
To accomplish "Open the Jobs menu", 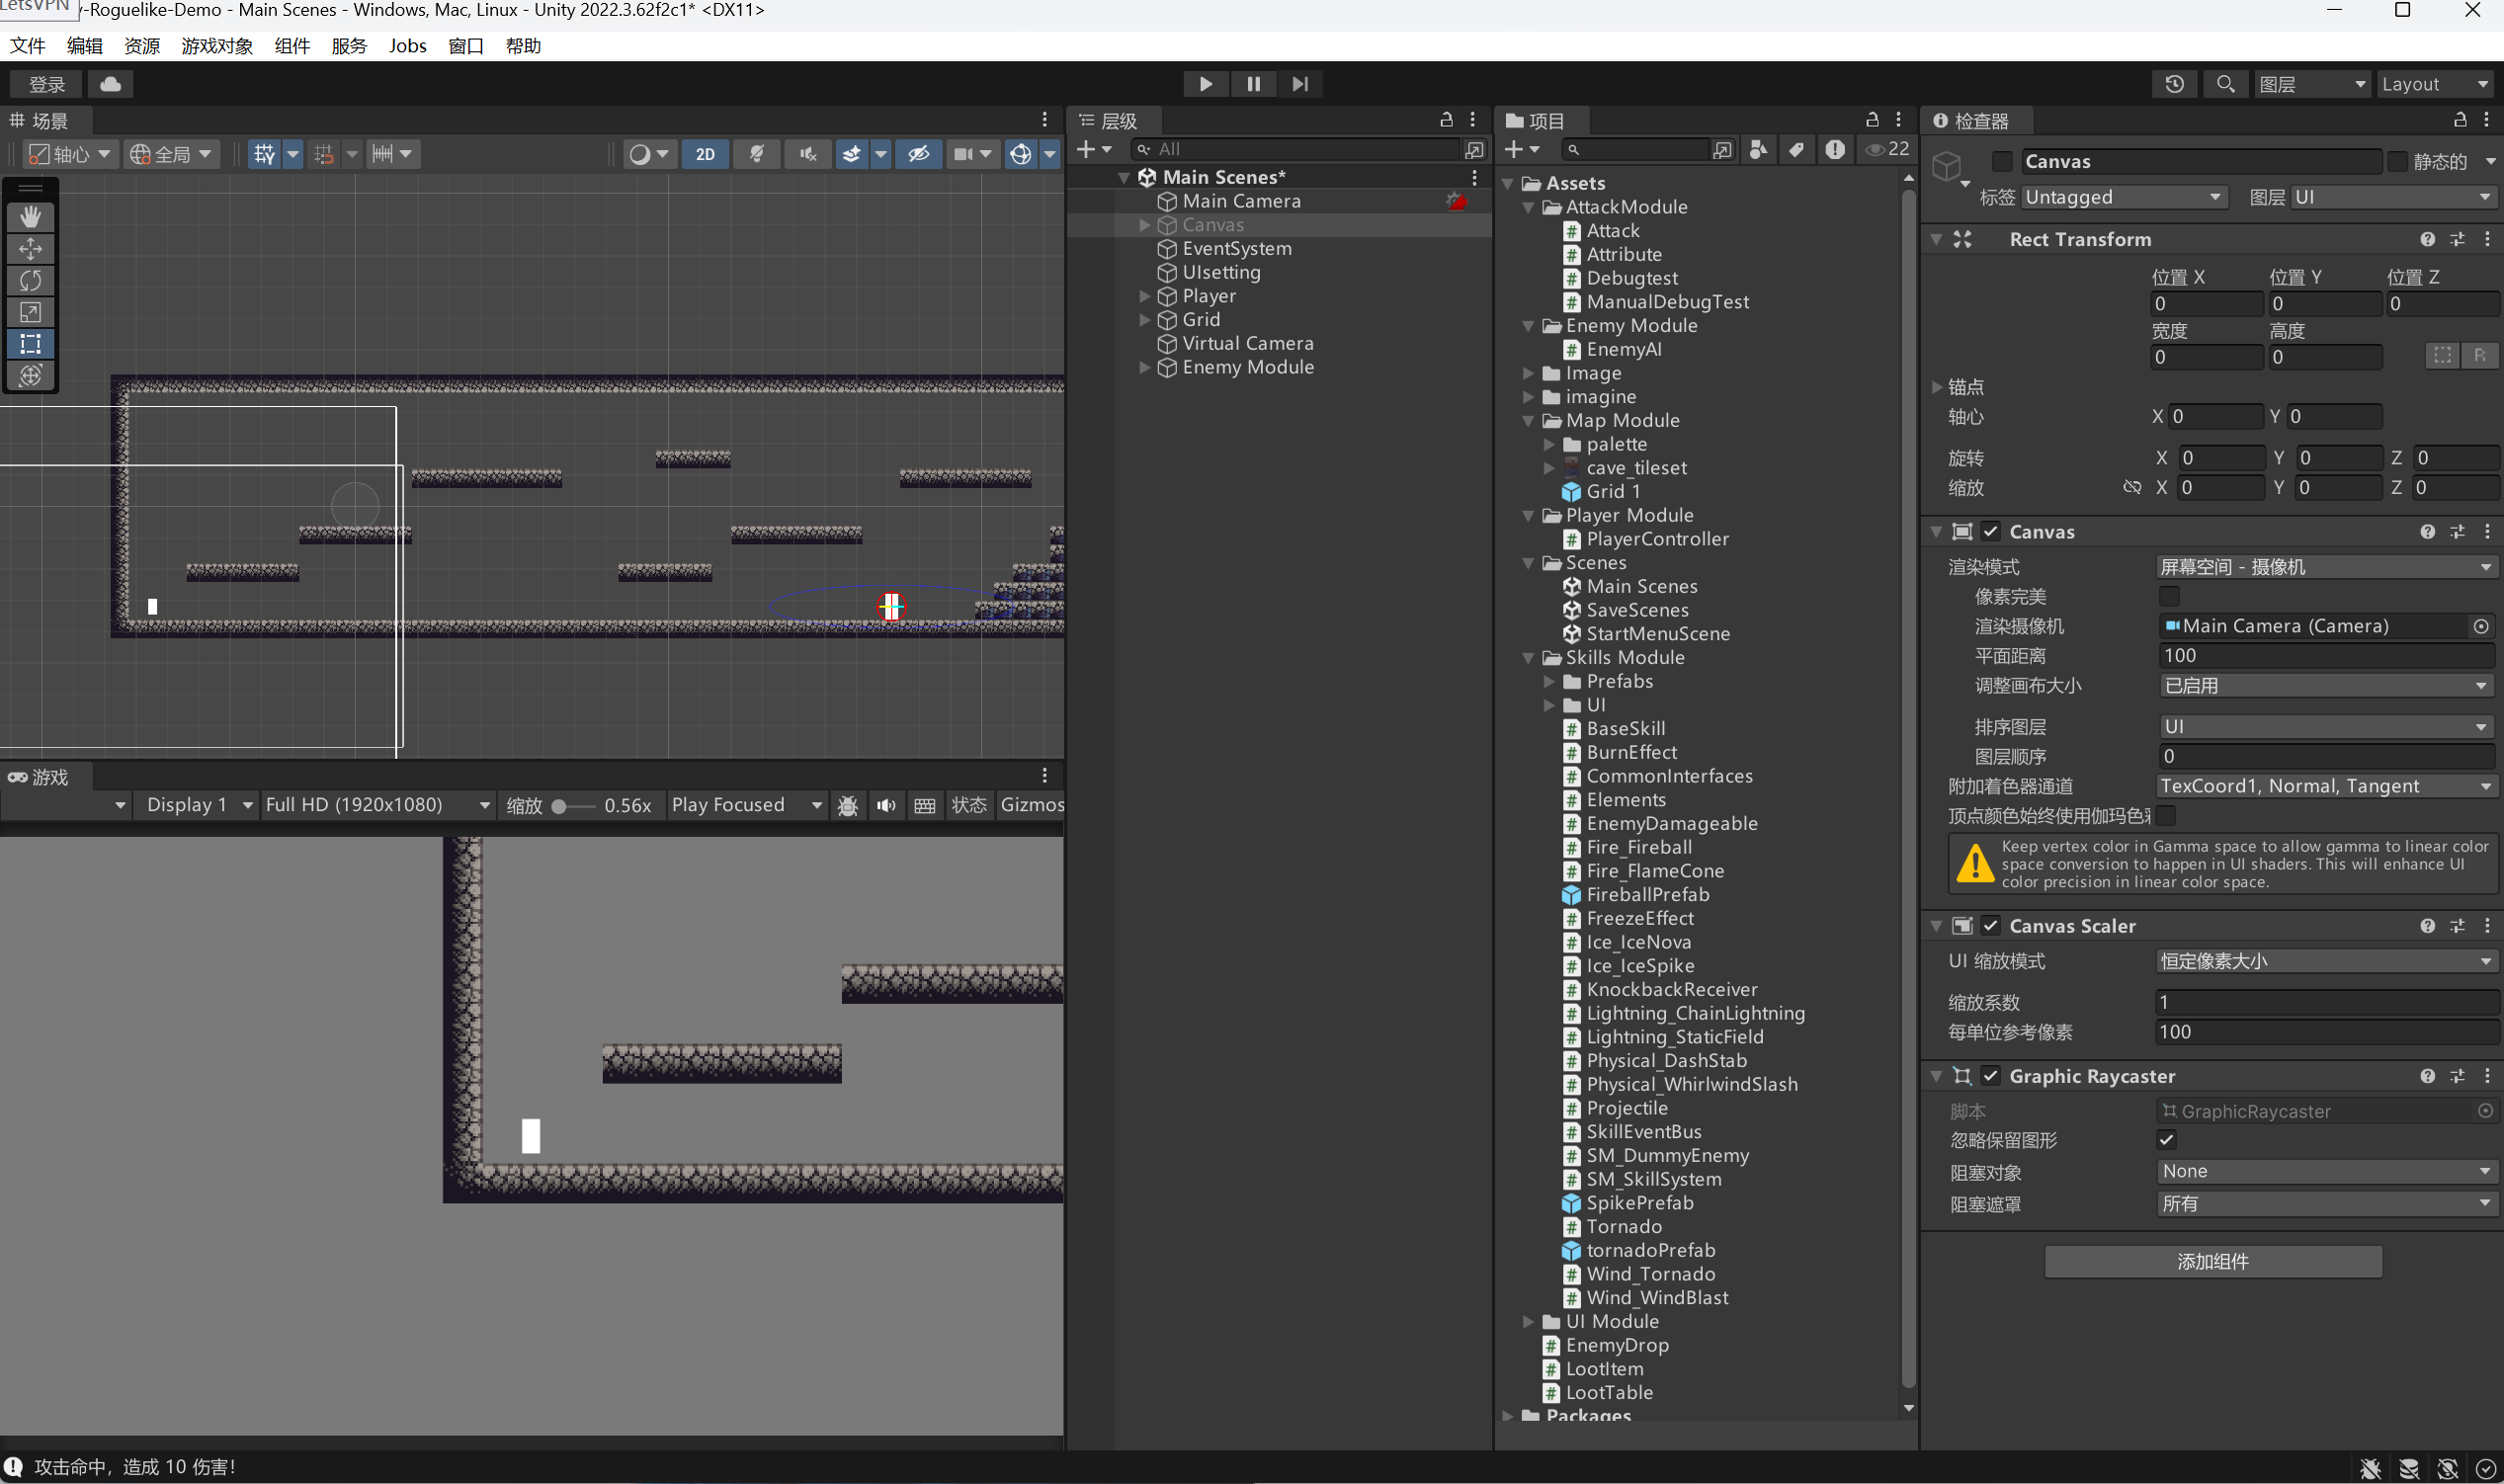I will coord(408,46).
